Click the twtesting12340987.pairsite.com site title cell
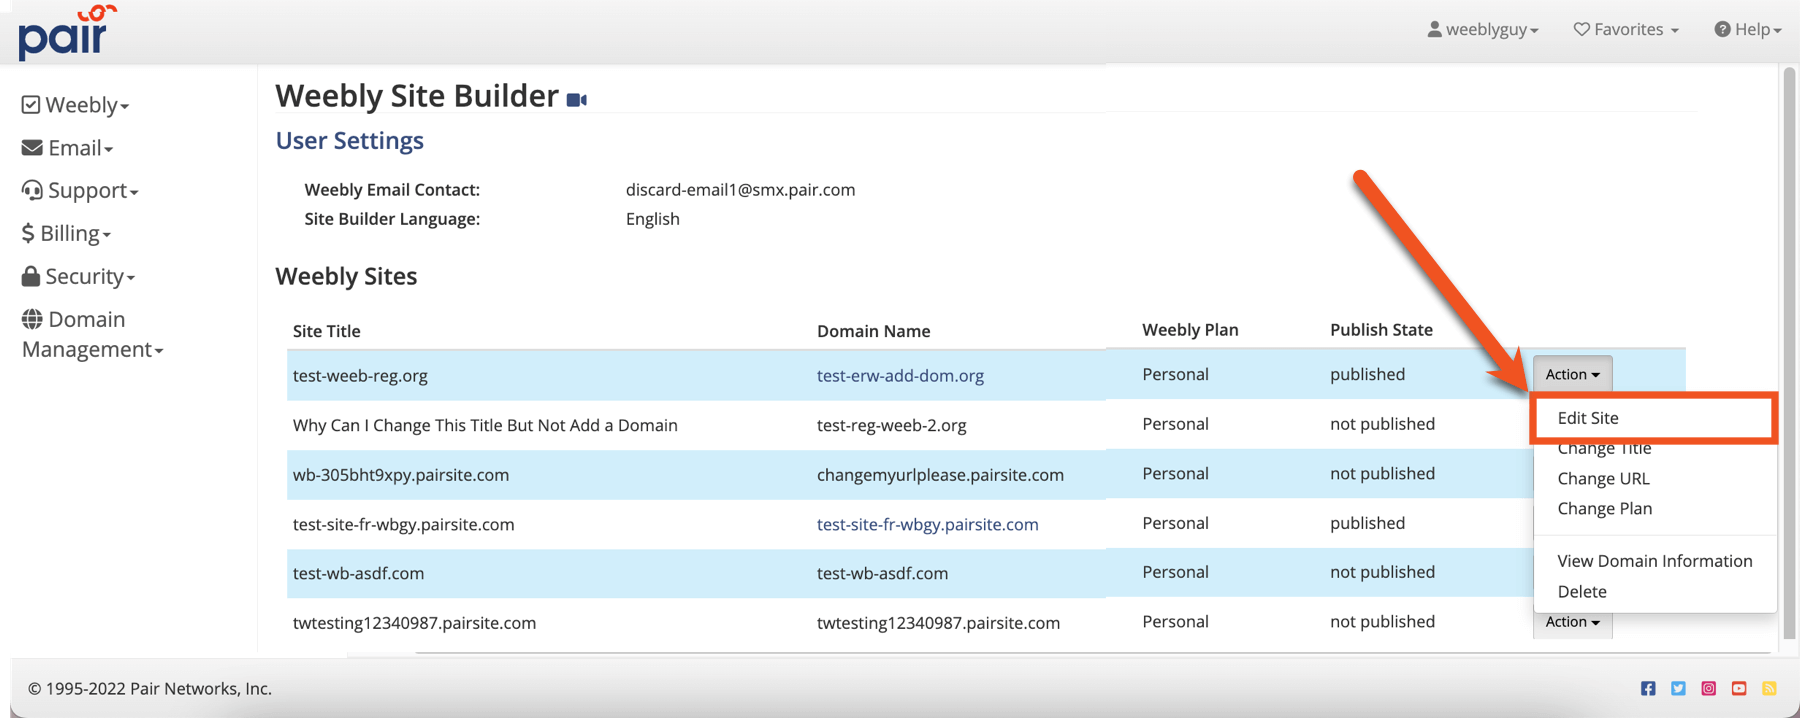 pos(414,623)
